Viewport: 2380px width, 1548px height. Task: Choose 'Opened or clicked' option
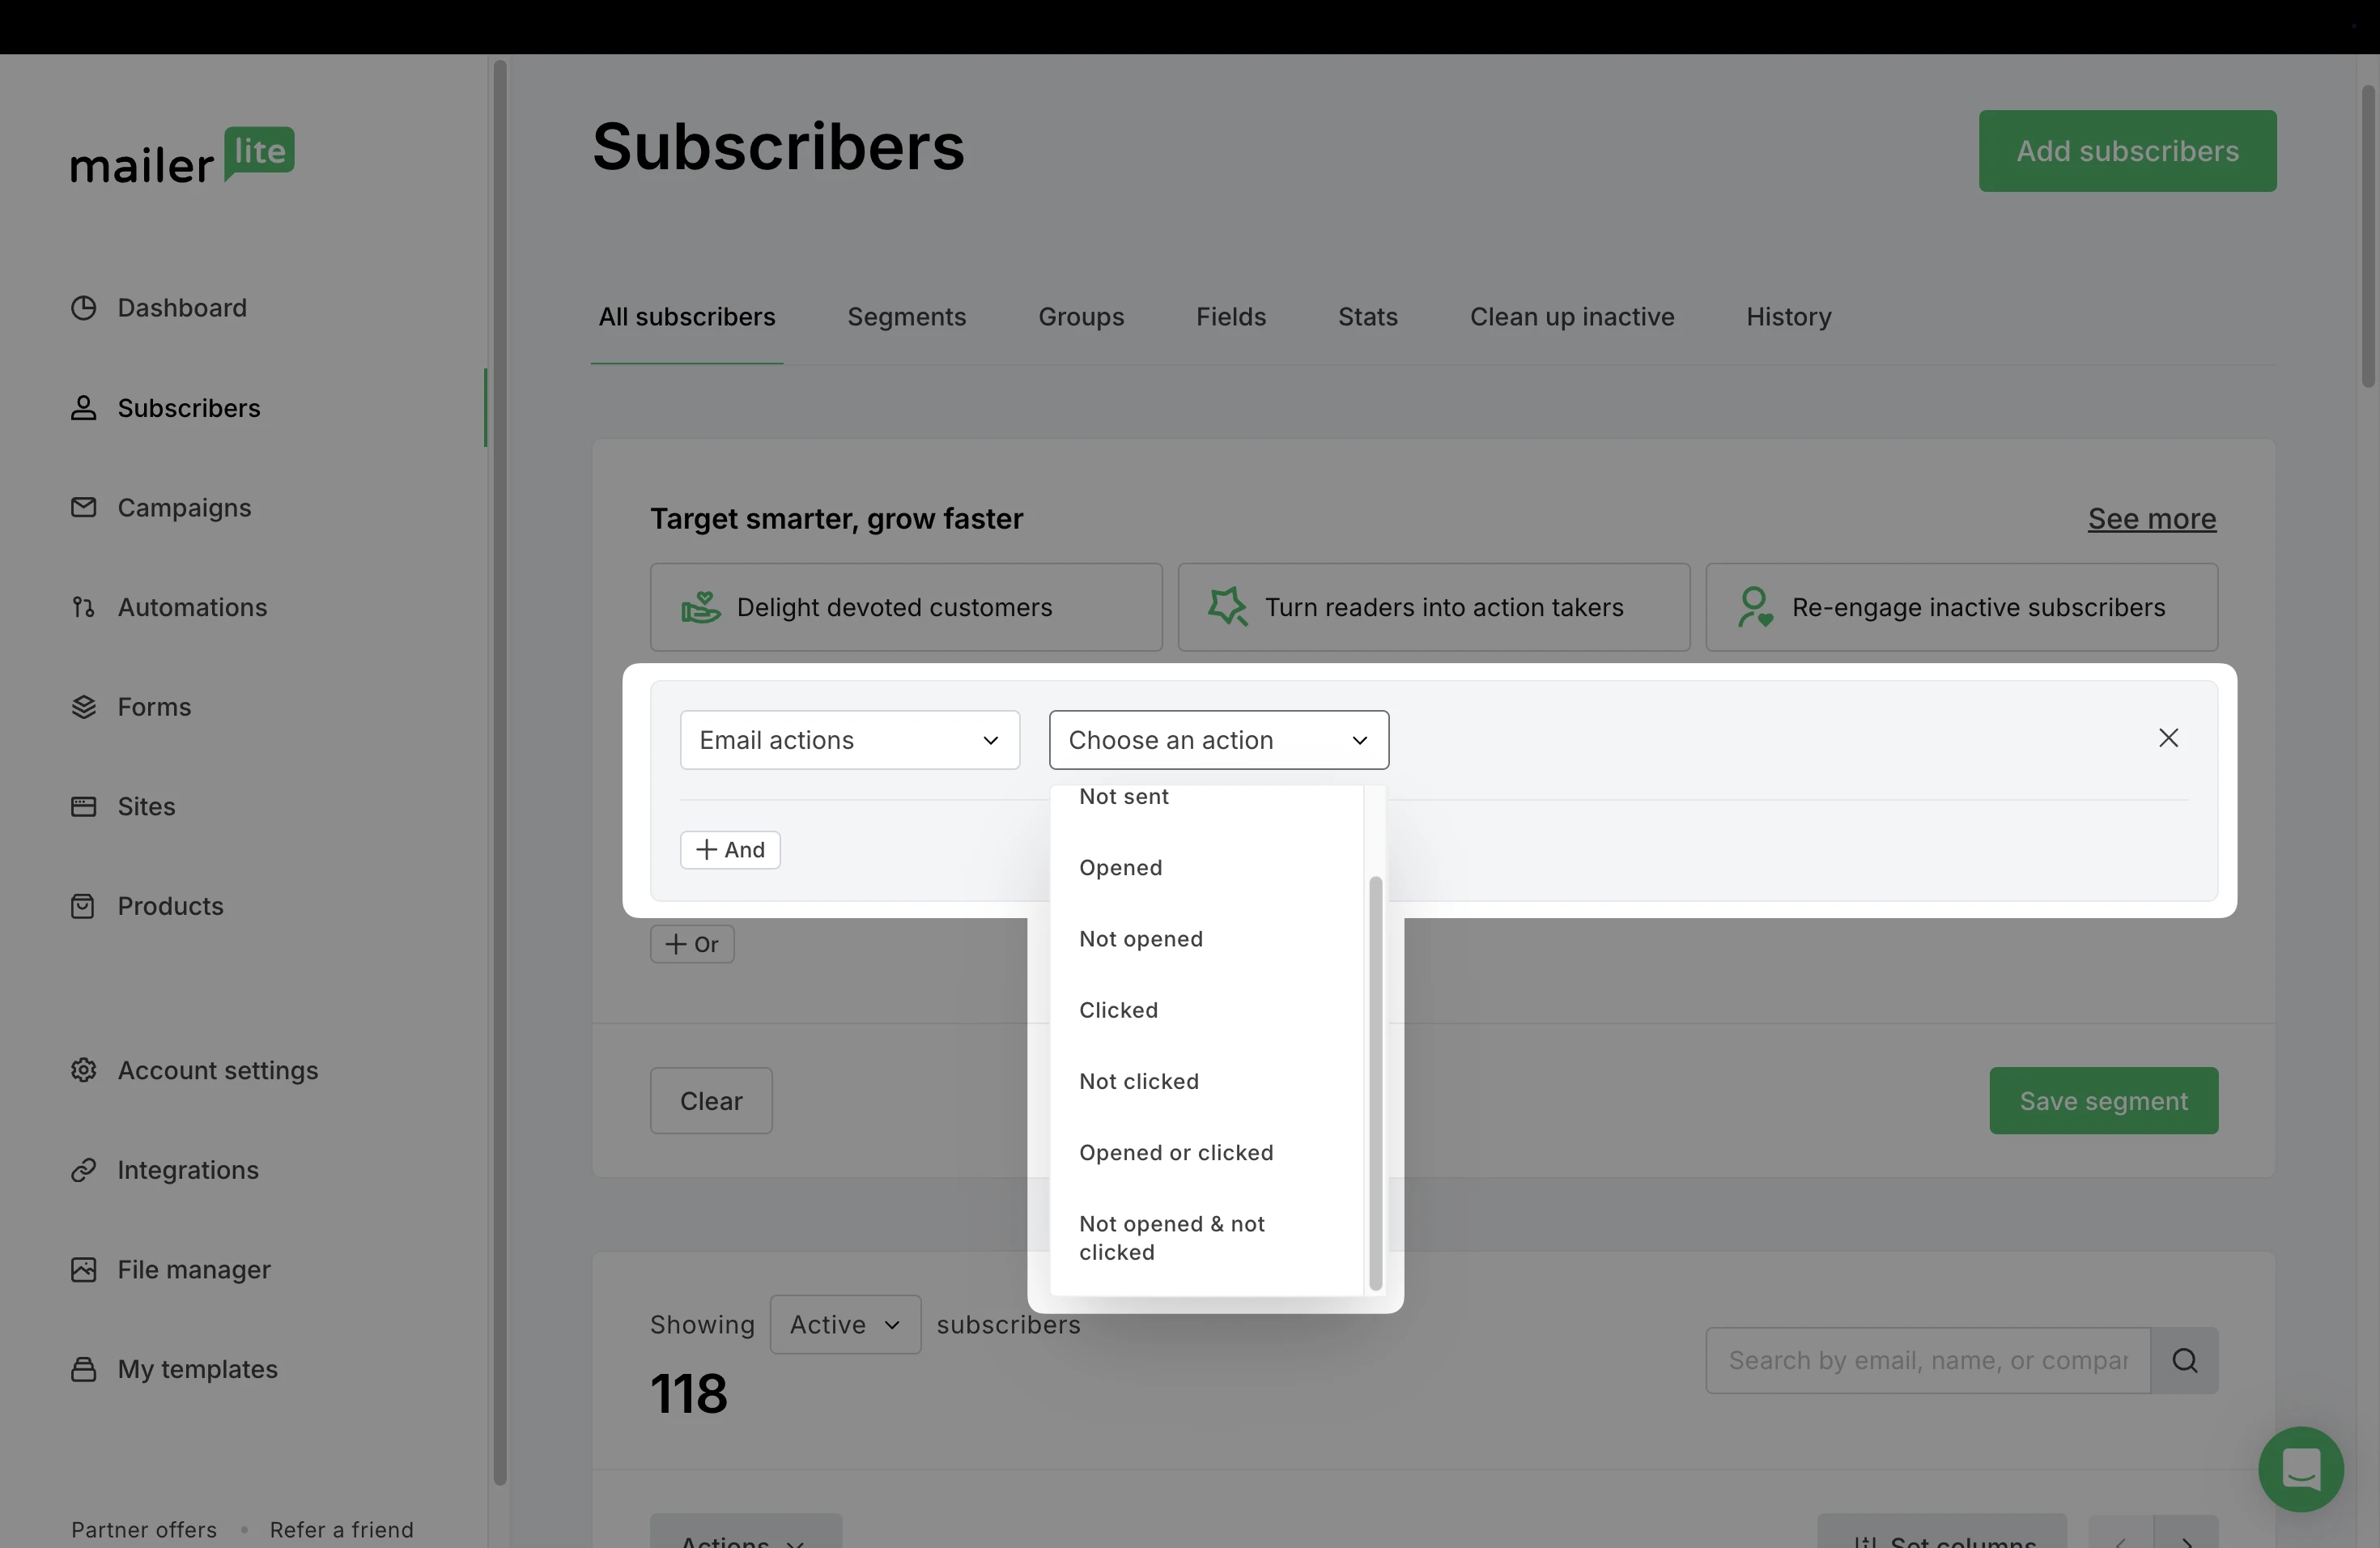pos(1176,1153)
